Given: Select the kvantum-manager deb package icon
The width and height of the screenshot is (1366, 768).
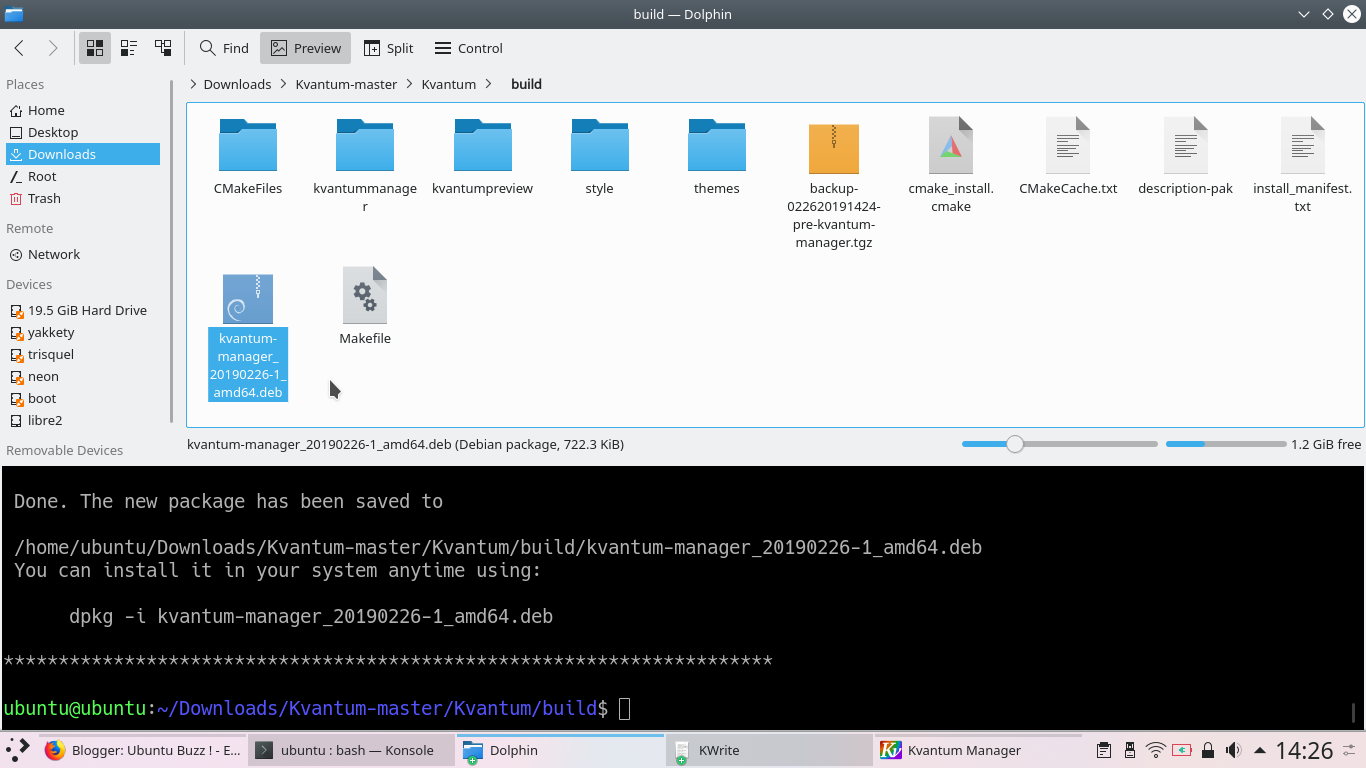Looking at the screenshot, I should pos(248,298).
